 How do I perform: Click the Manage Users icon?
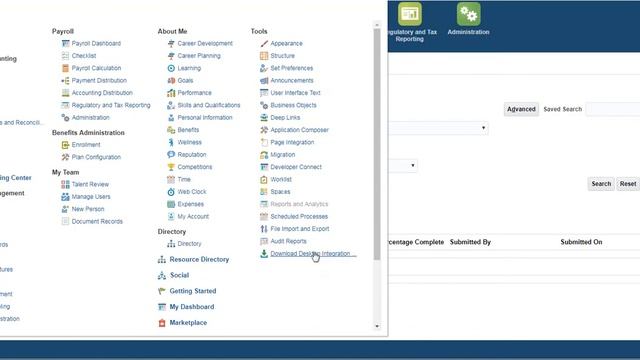65,197
